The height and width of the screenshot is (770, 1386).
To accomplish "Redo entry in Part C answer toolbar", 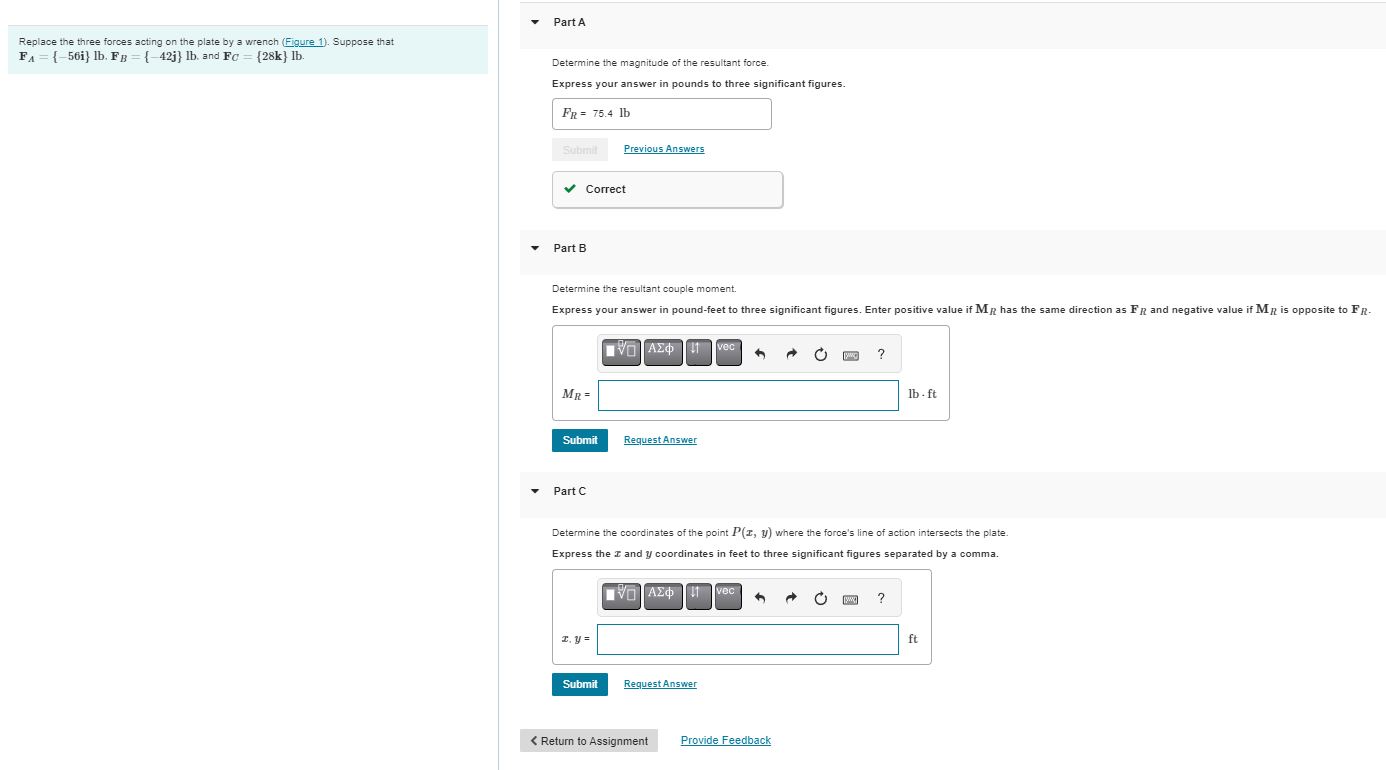I will [790, 598].
